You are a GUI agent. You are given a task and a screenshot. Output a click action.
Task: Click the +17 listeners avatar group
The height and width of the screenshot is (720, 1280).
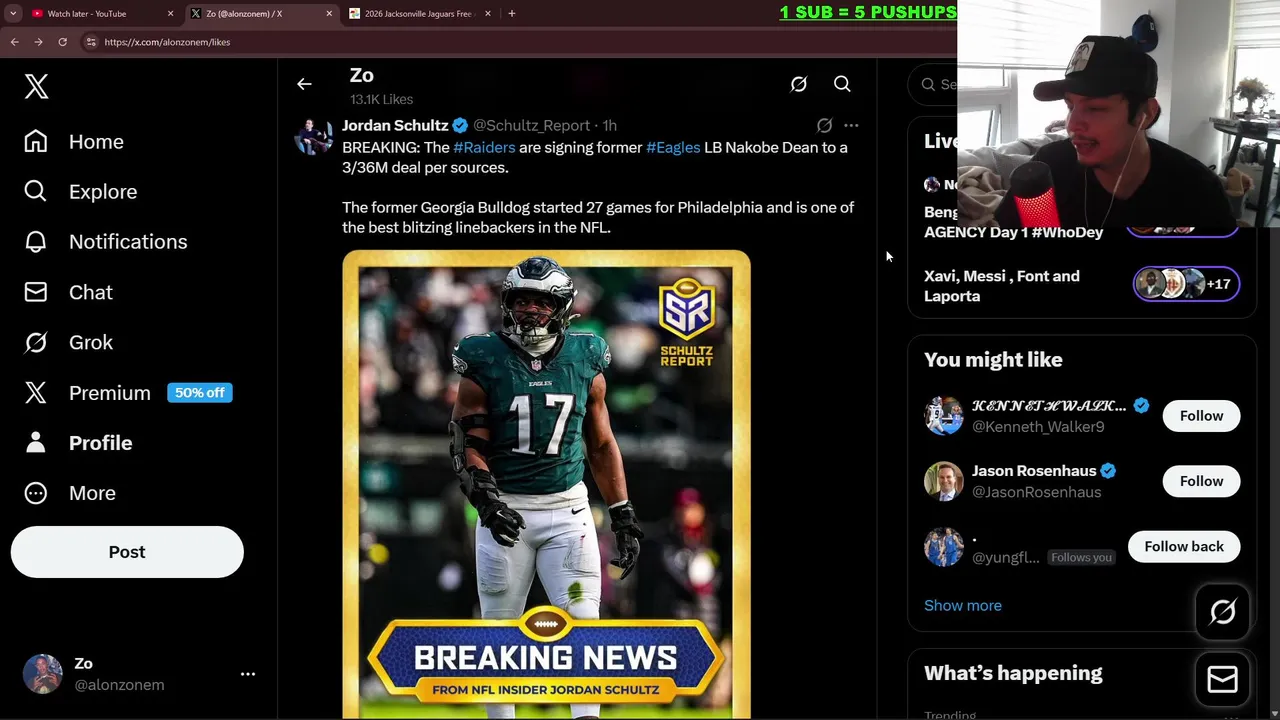[1187, 284]
